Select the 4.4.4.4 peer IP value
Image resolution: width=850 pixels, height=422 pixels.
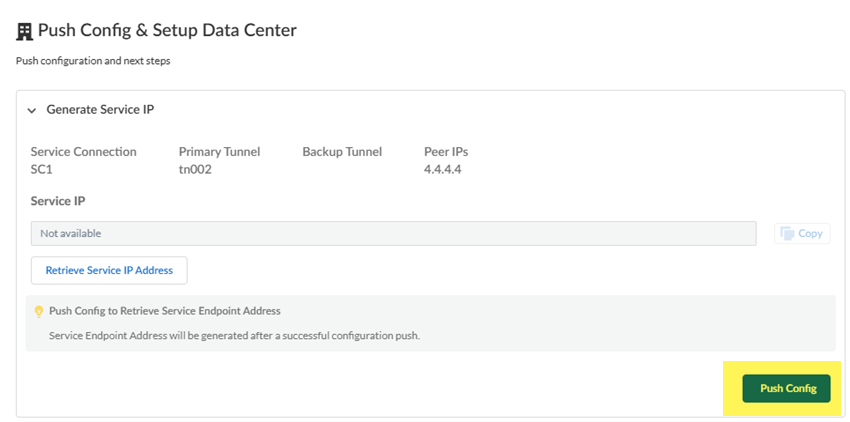pos(442,169)
